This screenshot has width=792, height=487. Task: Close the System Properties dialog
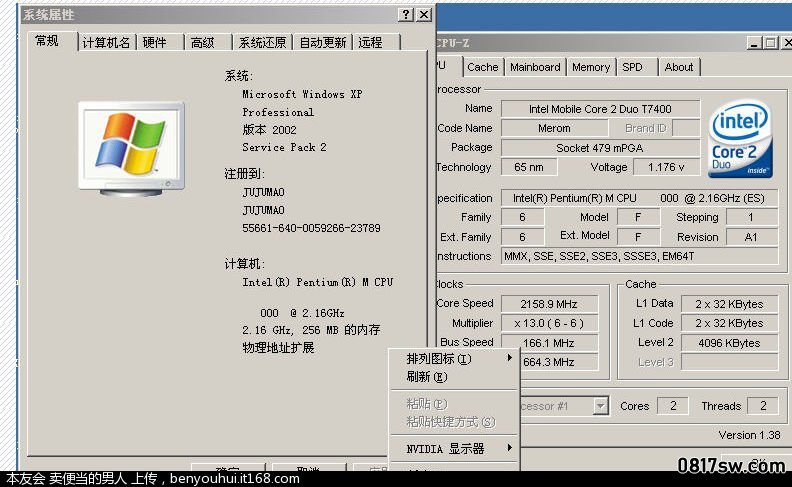point(424,15)
